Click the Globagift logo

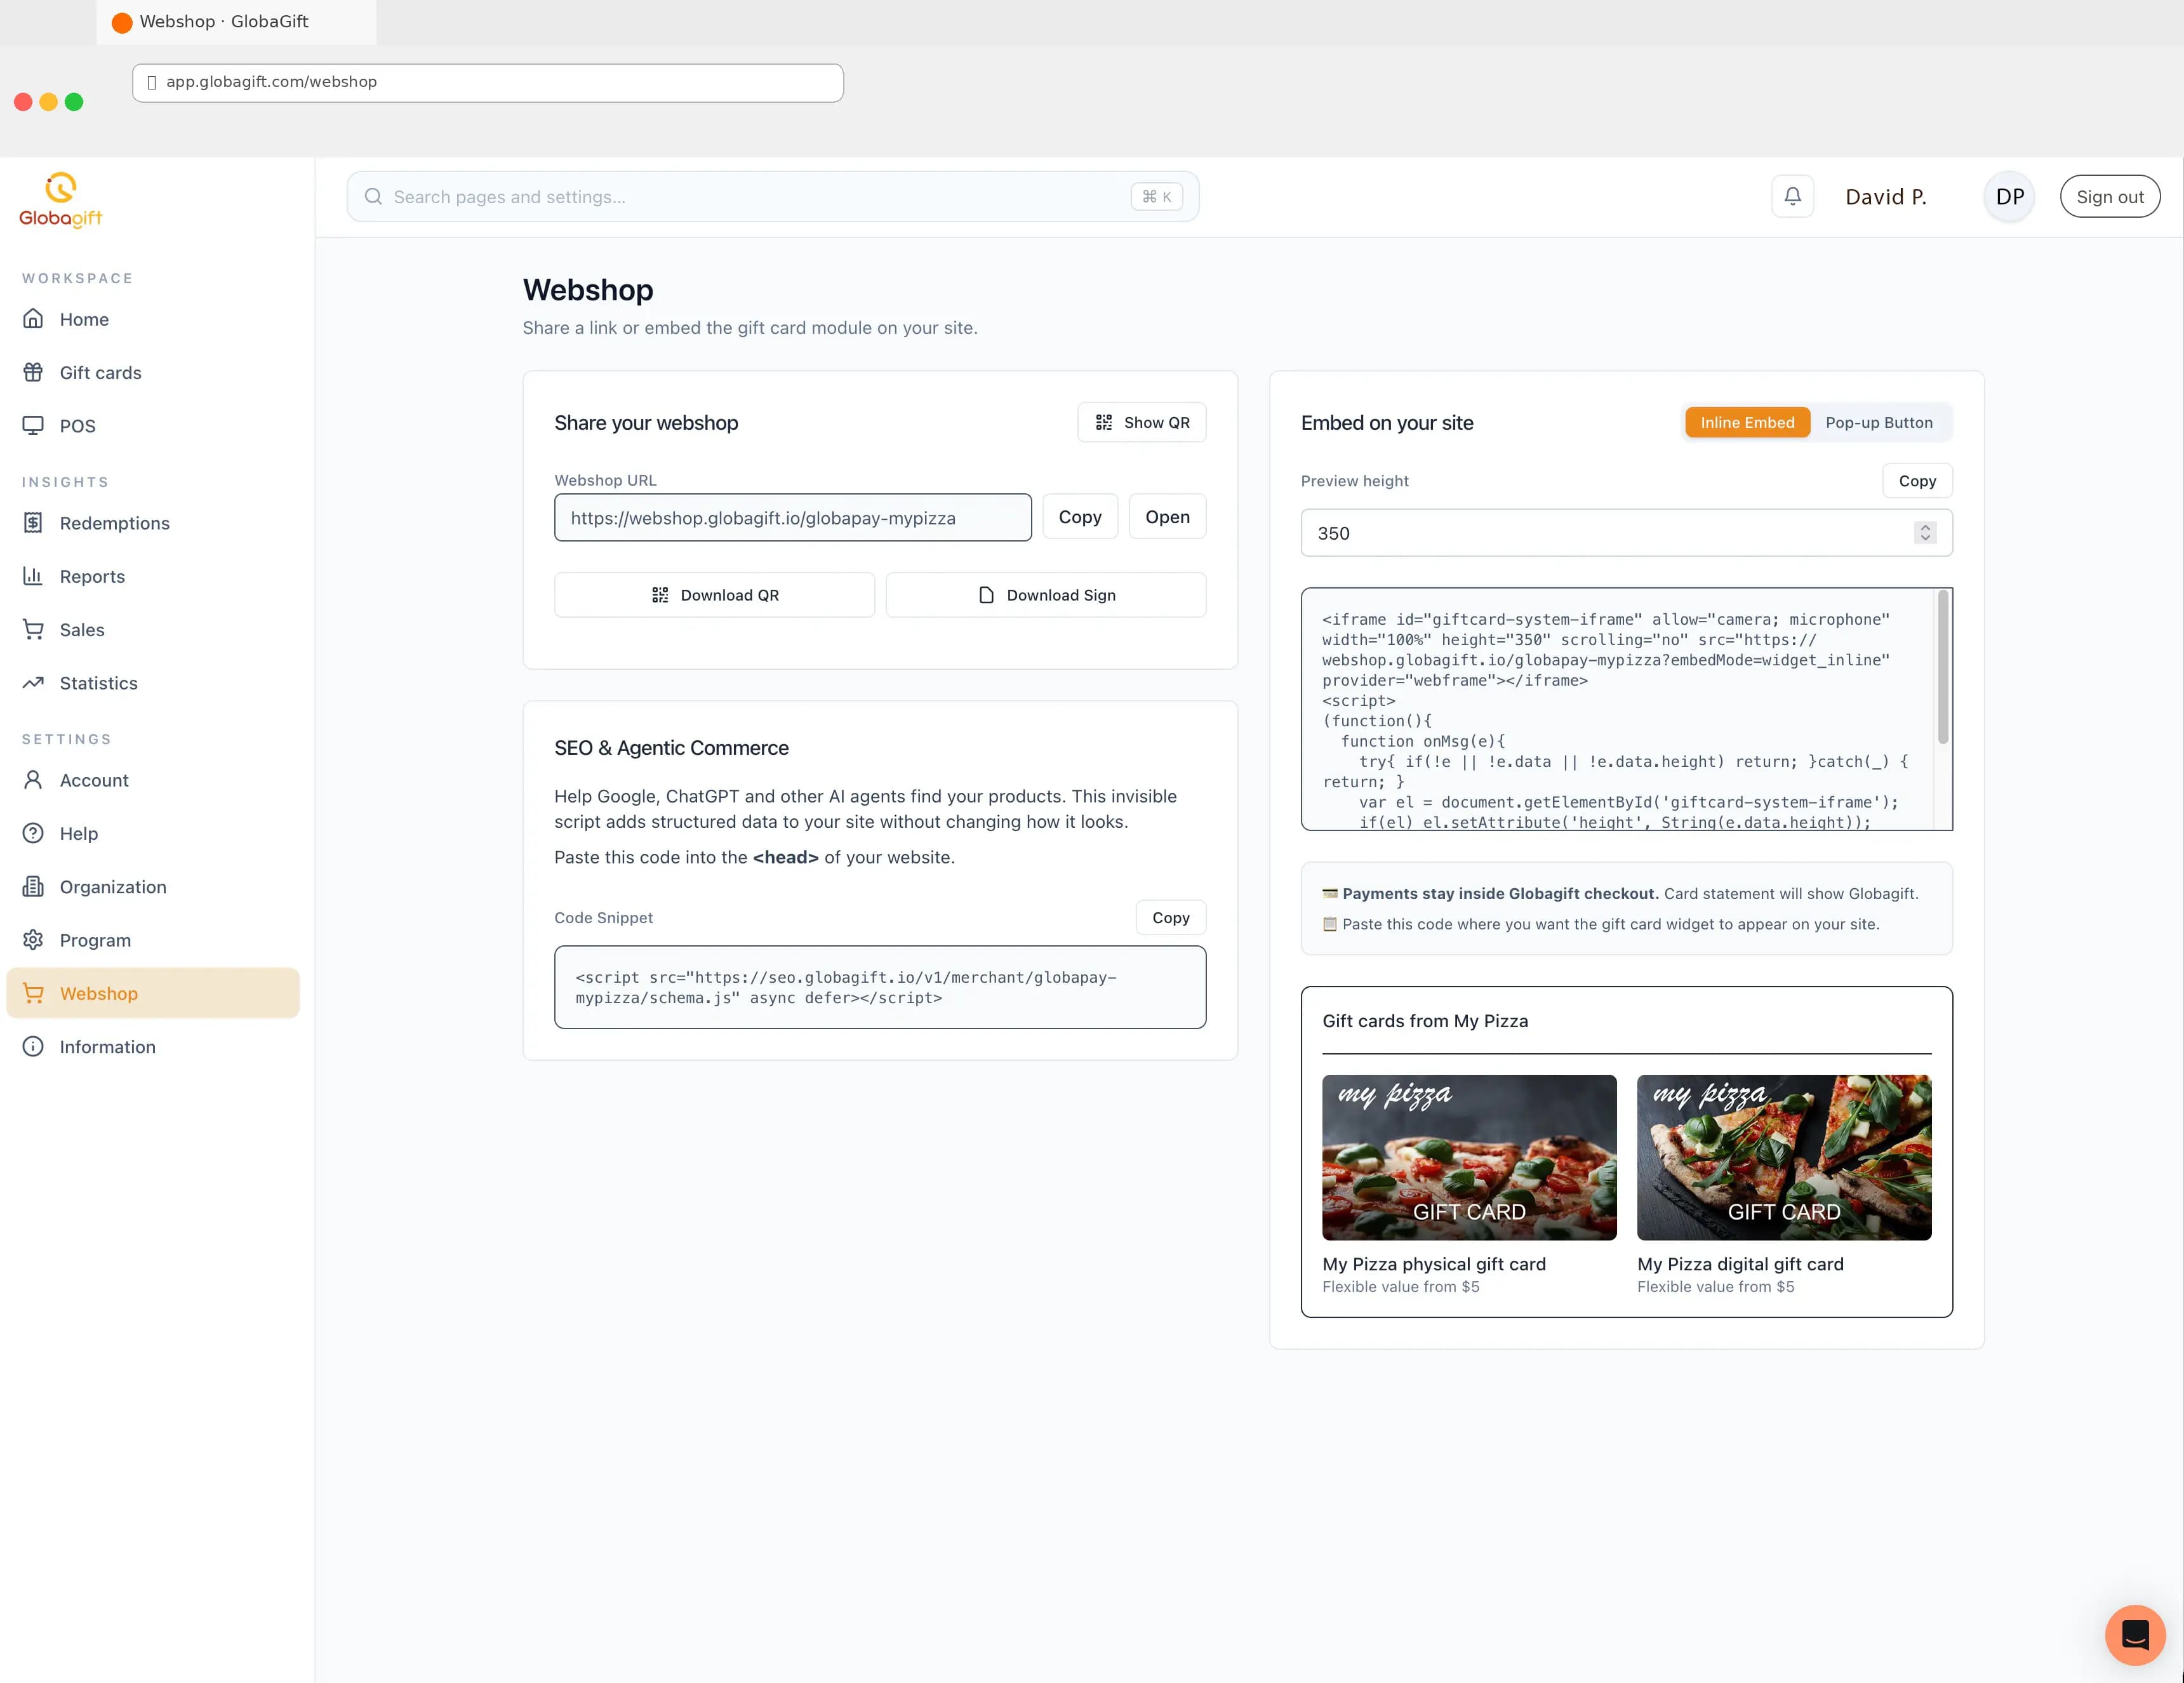click(61, 200)
